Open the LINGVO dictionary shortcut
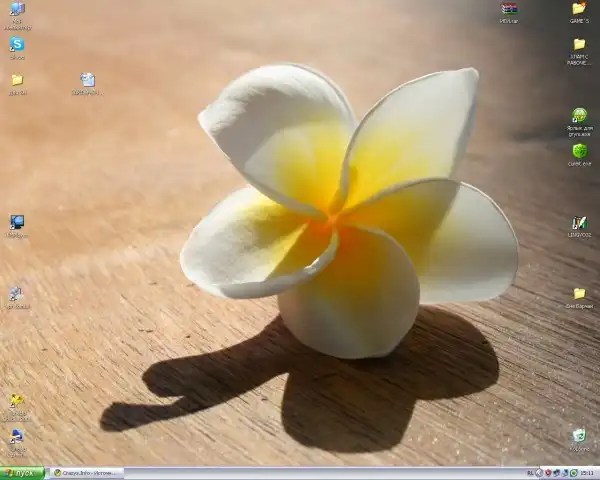The height and width of the screenshot is (480, 600). tap(579, 223)
